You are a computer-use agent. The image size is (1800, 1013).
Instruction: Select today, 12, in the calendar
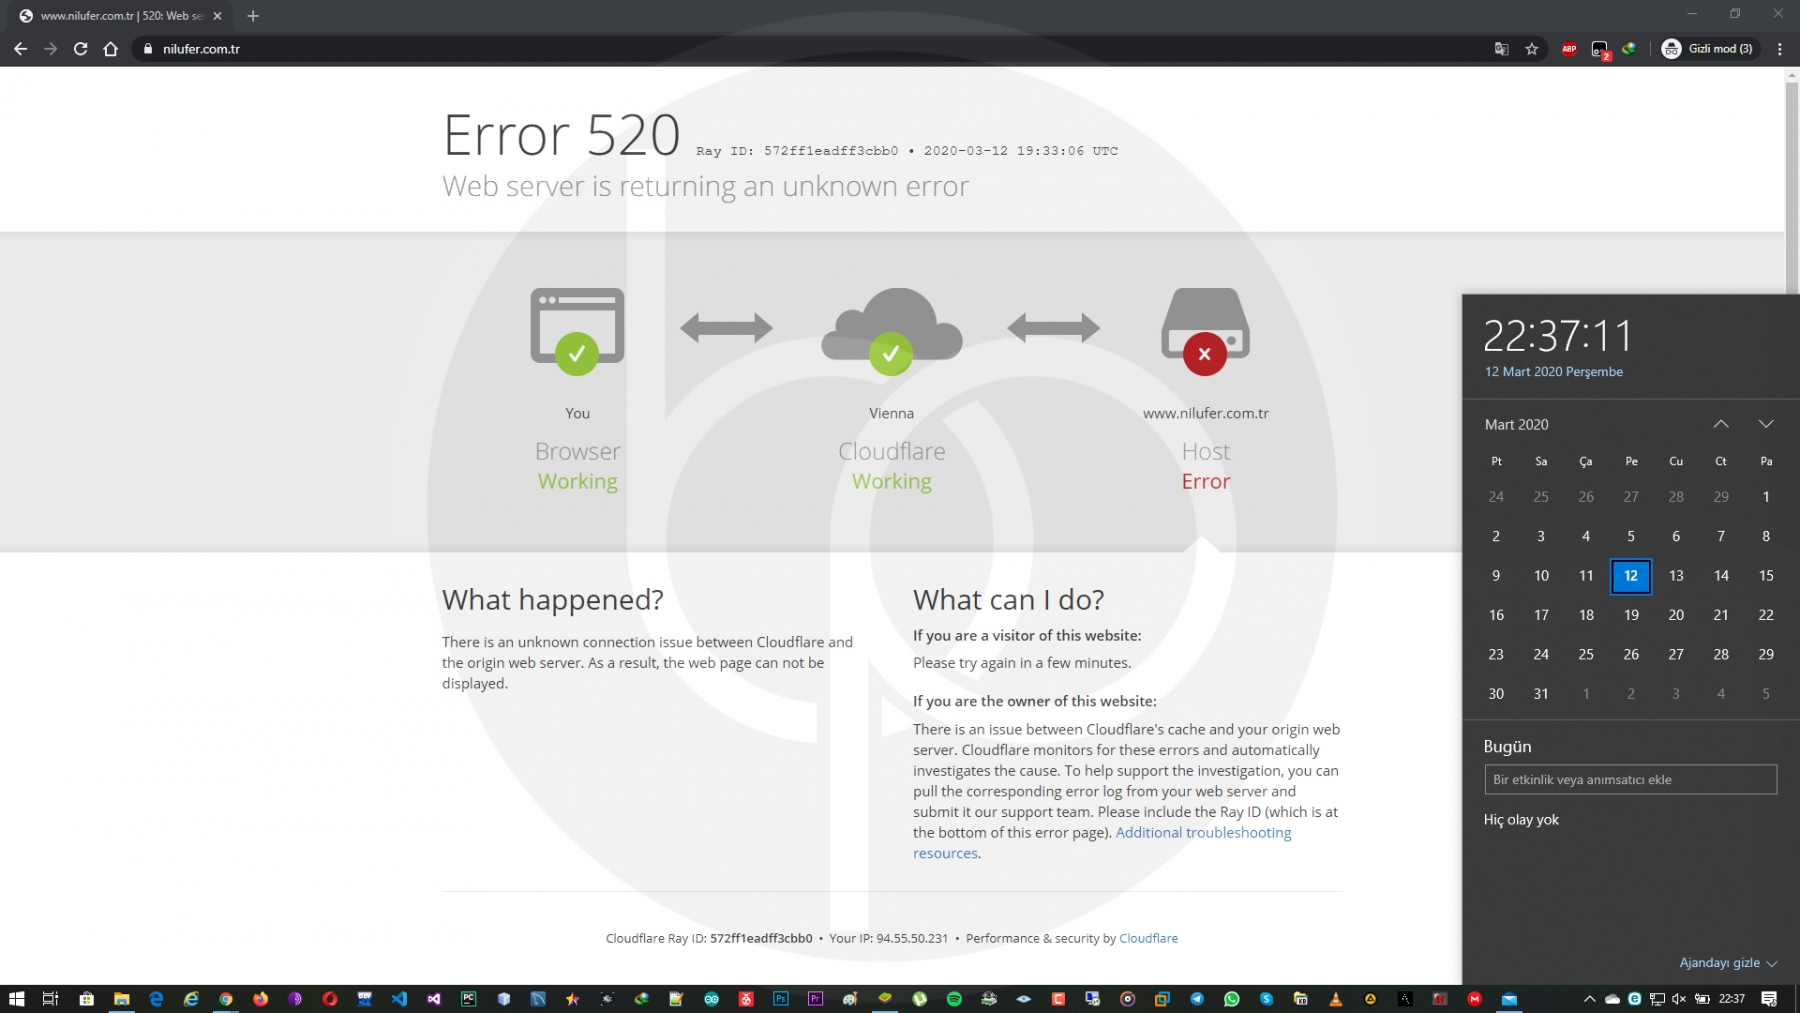(1631, 576)
